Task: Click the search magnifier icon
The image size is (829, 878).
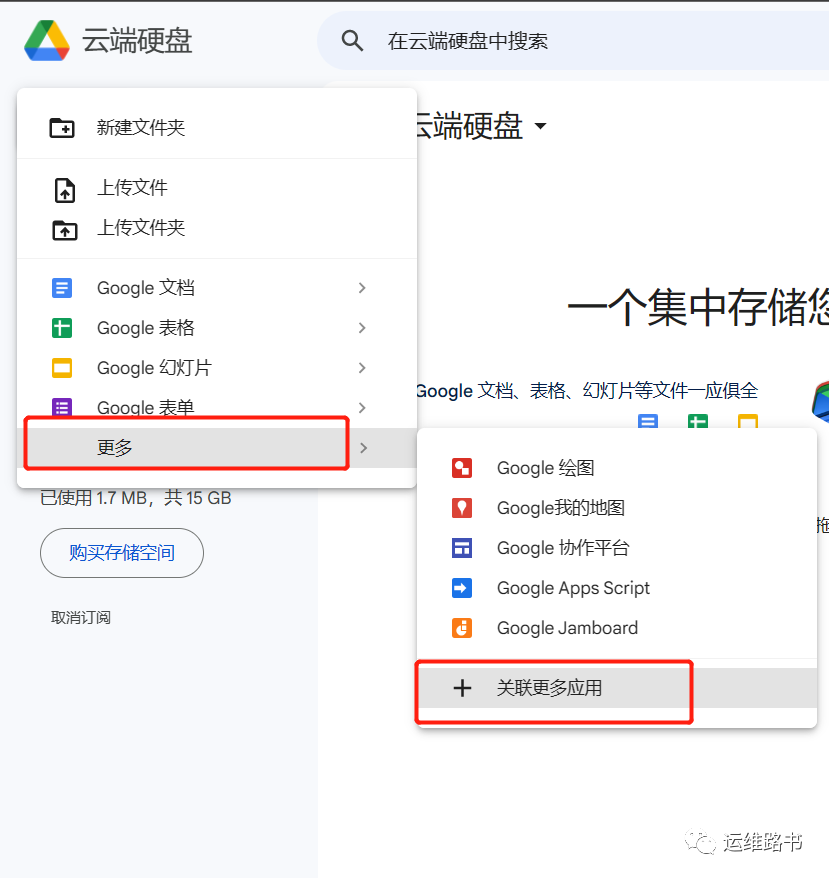Action: pyautogui.click(x=352, y=41)
